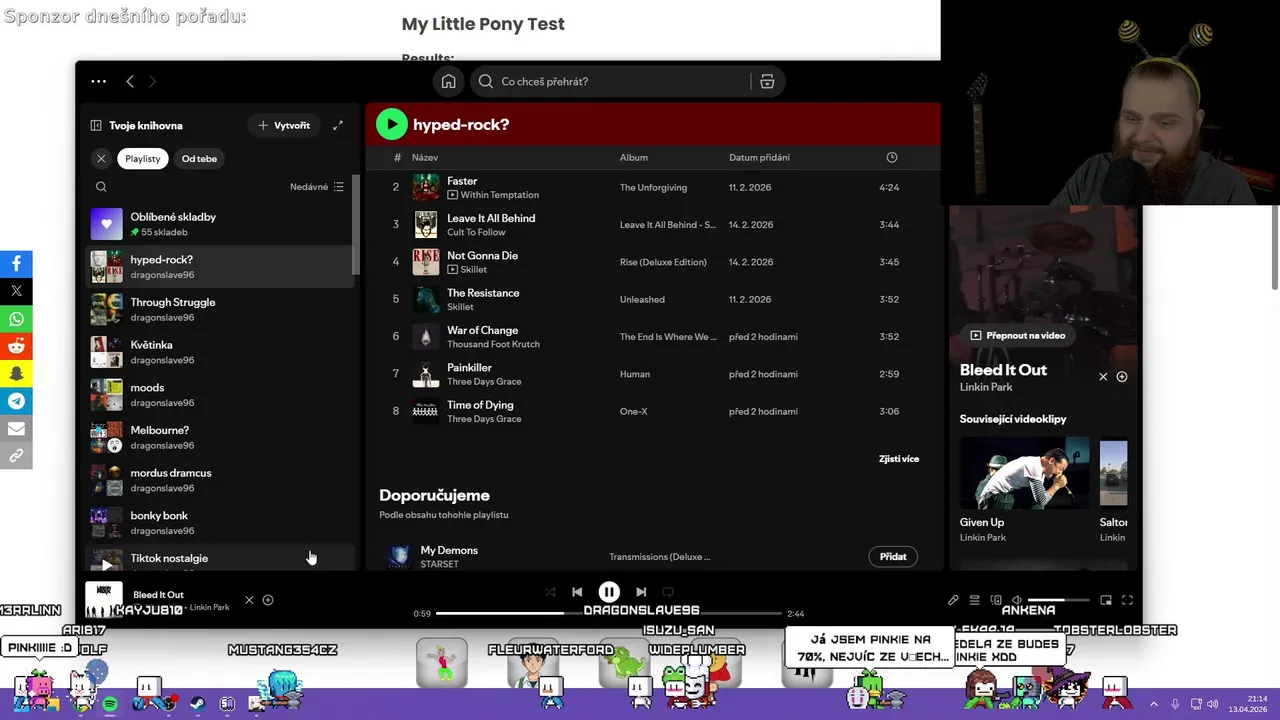Open the 'Nedávné' sort dropdown

pyautogui.click(x=317, y=186)
